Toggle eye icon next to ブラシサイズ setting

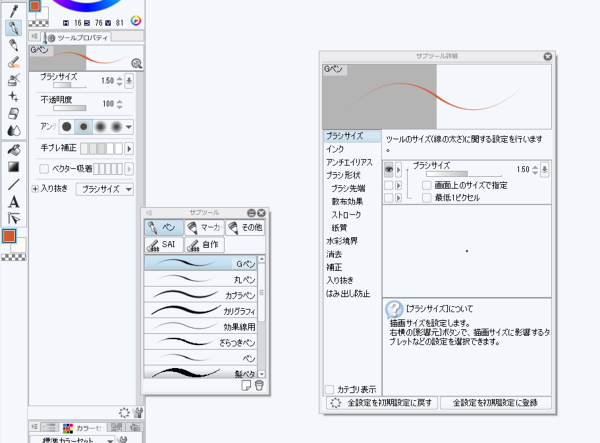pos(389,171)
